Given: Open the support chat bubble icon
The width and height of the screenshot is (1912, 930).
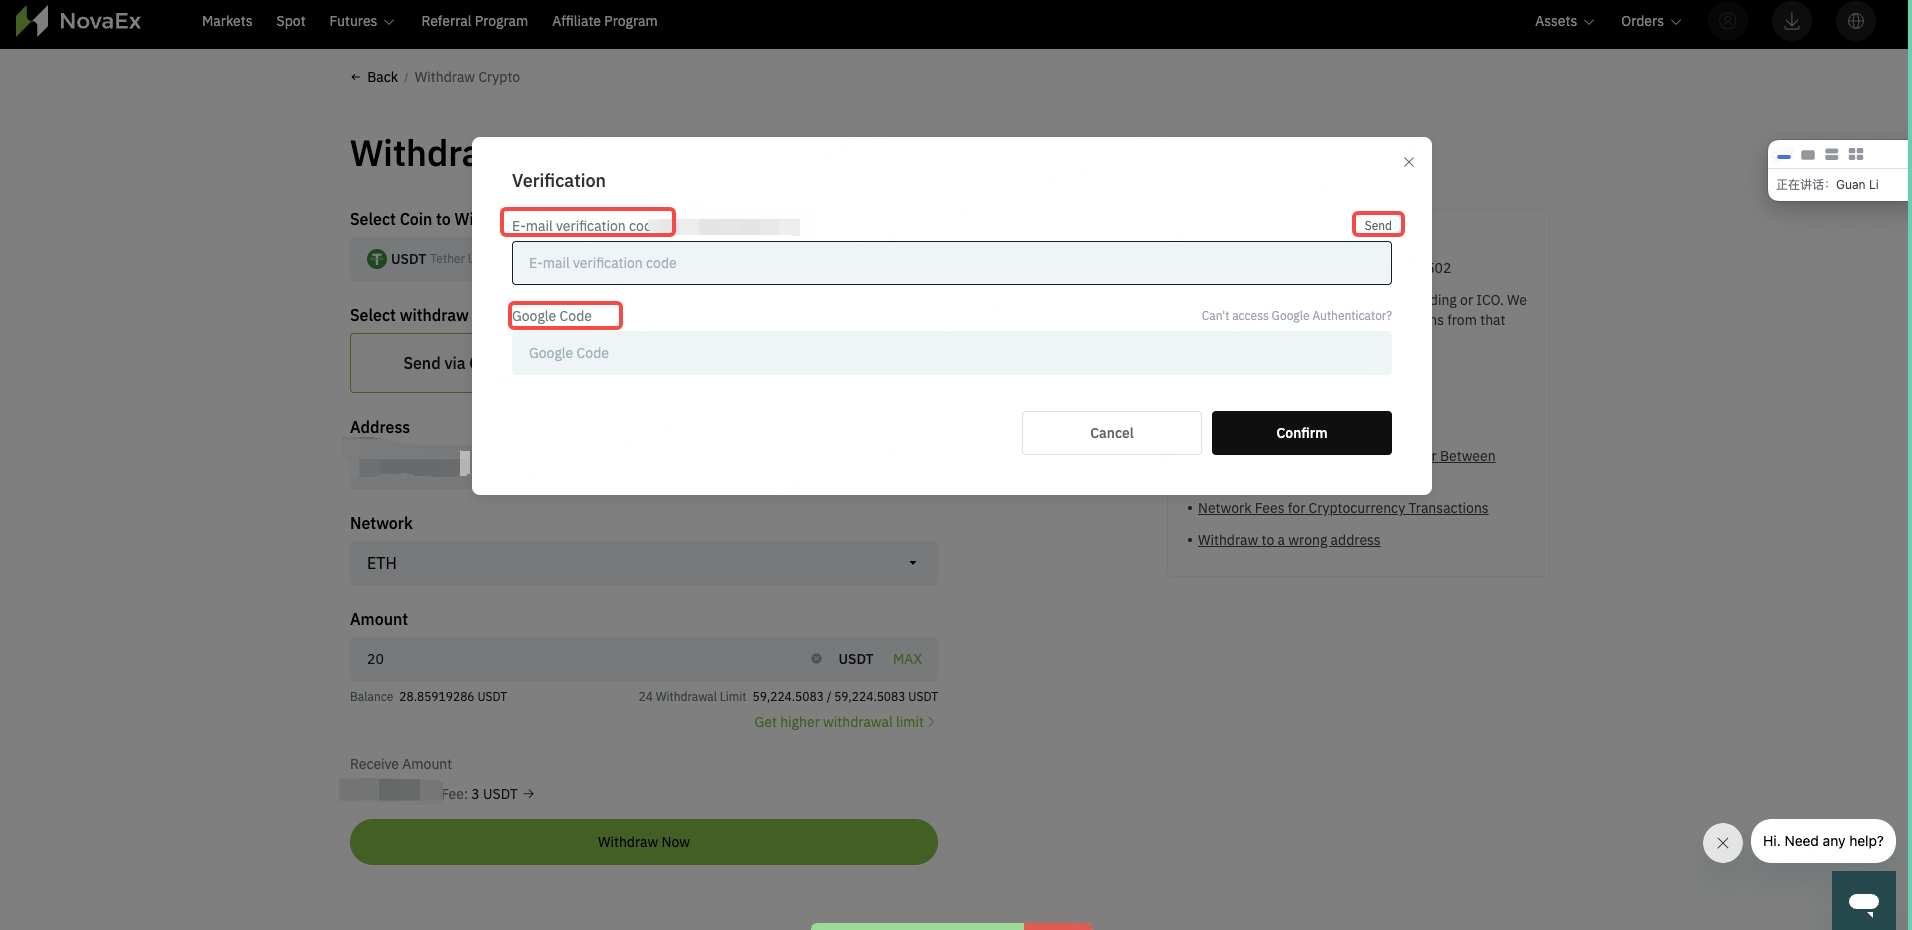Looking at the screenshot, I should click(x=1864, y=901).
